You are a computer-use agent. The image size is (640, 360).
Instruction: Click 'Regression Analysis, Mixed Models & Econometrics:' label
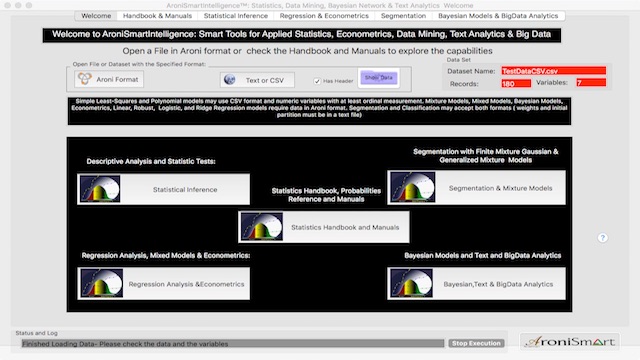[166, 256]
